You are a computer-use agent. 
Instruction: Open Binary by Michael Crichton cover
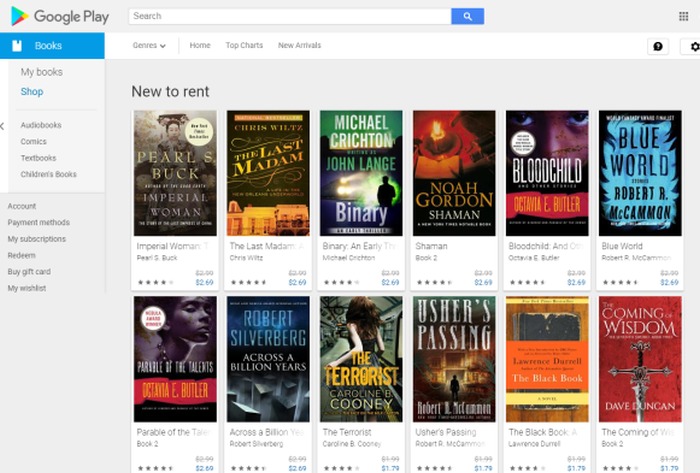pos(361,173)
